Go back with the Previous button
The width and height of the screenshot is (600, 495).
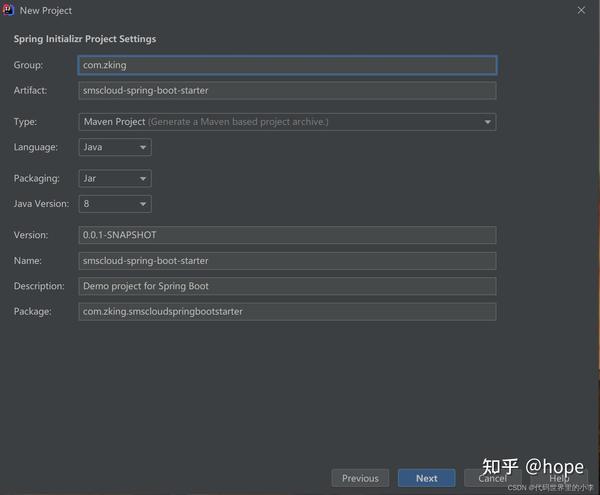(360, 478)
